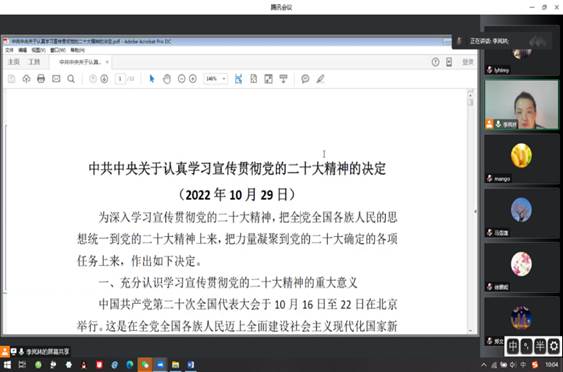Toggle full screen view icon
563x372 pixels.
269,79
